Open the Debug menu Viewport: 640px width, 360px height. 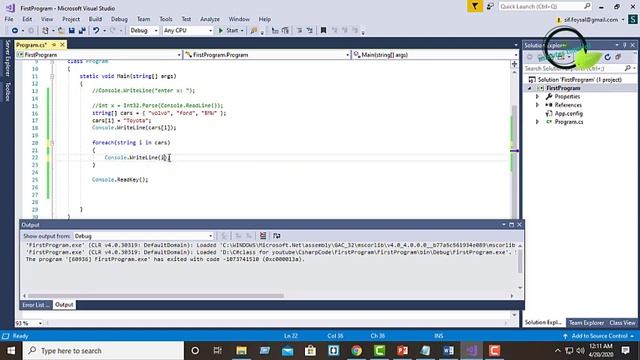pyautogui.click(x=119, y=19)
